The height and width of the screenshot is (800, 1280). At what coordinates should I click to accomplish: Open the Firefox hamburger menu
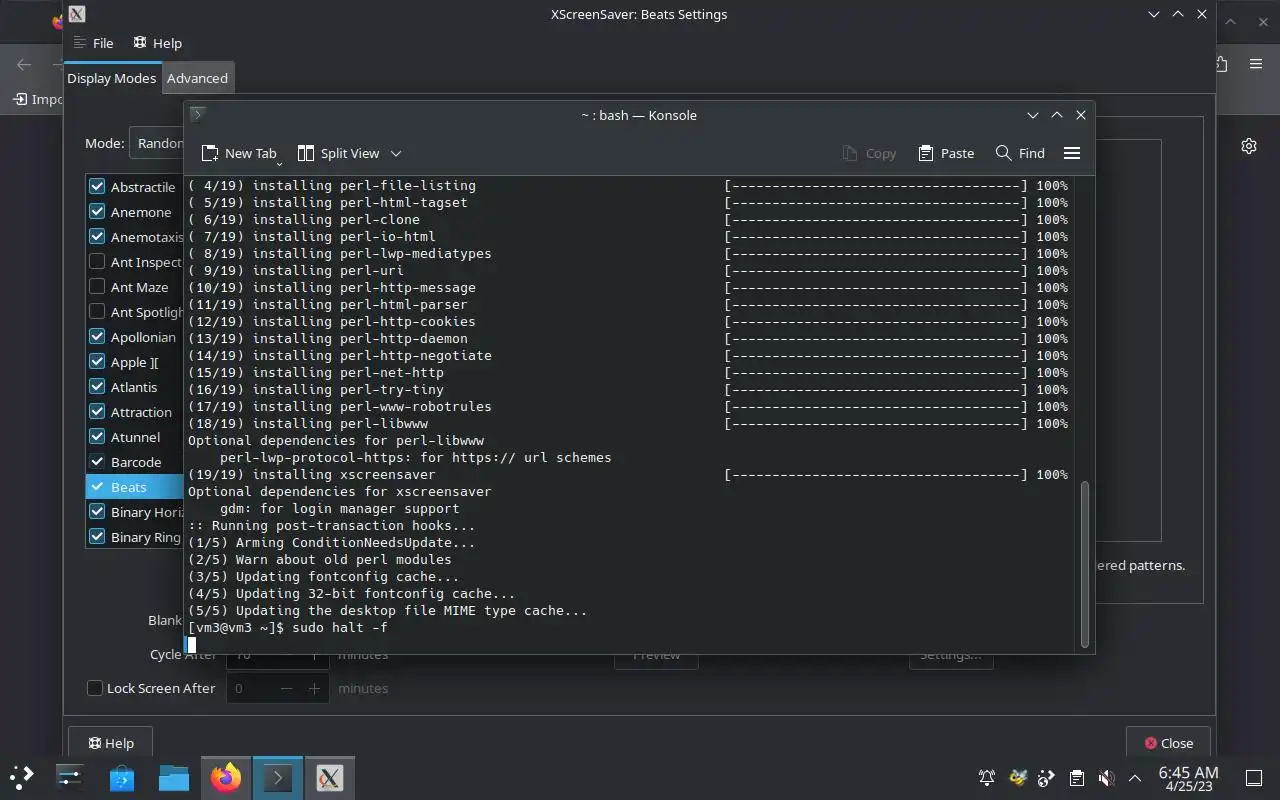point(1256,64)
